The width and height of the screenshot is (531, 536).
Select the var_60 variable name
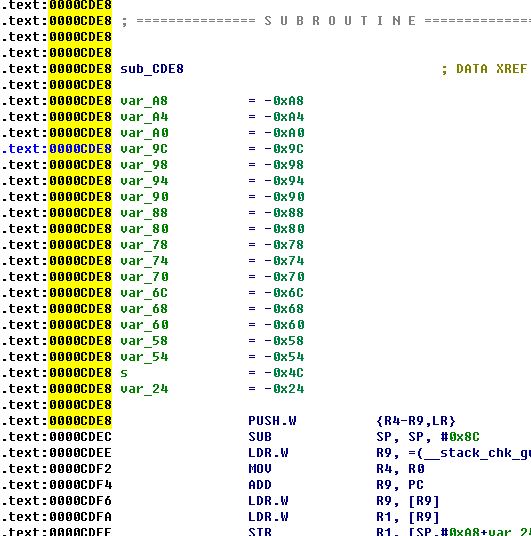[144, 325]
